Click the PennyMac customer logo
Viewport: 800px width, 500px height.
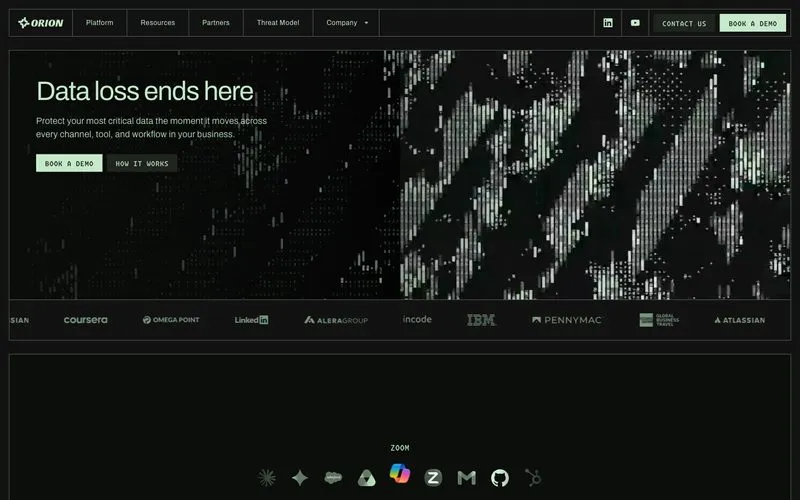click(x=566, y=320)
